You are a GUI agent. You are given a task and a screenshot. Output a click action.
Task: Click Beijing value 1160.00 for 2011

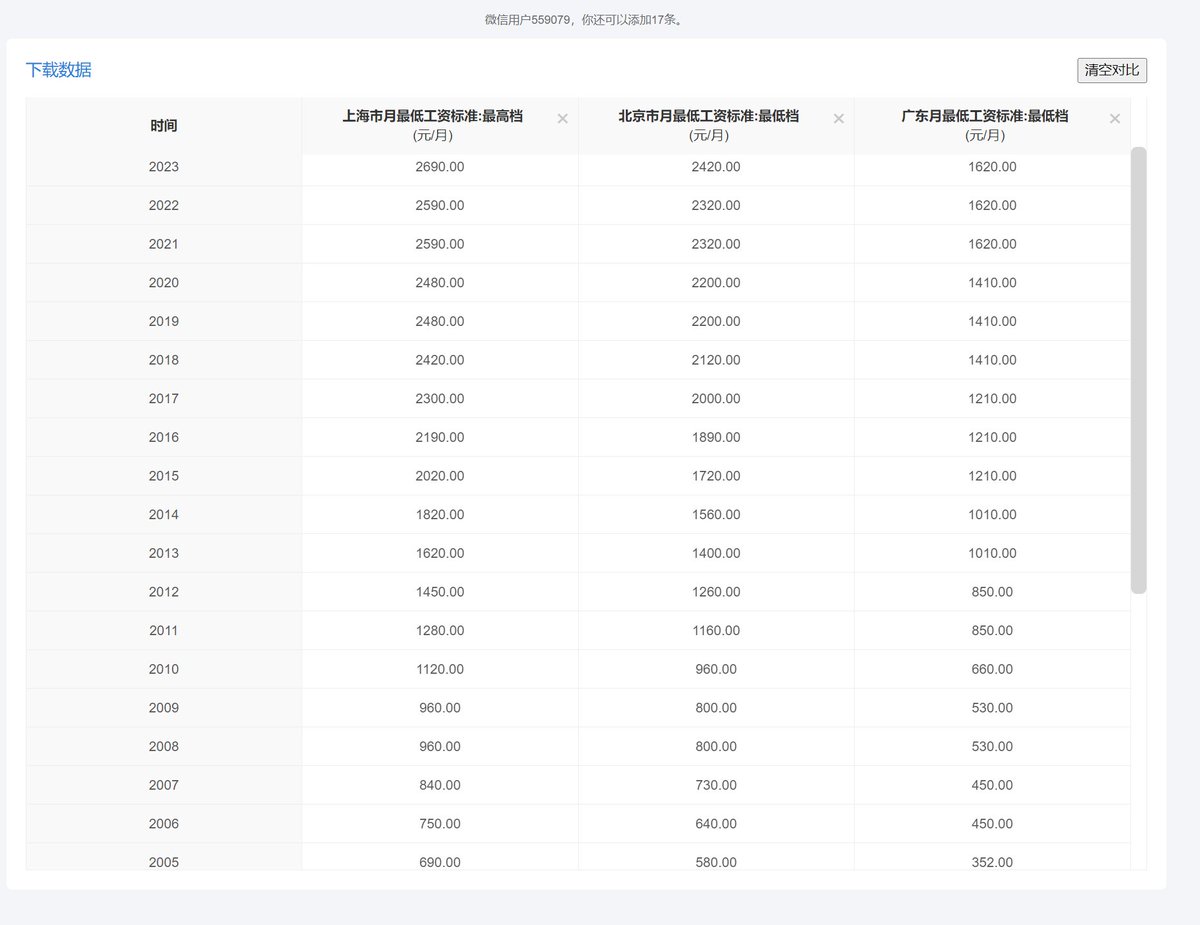click(x=716, y=631)
